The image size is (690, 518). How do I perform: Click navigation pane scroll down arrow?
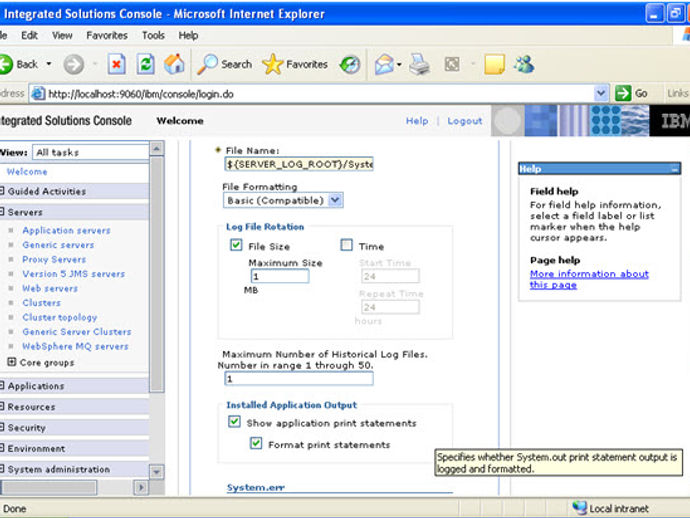157,472
